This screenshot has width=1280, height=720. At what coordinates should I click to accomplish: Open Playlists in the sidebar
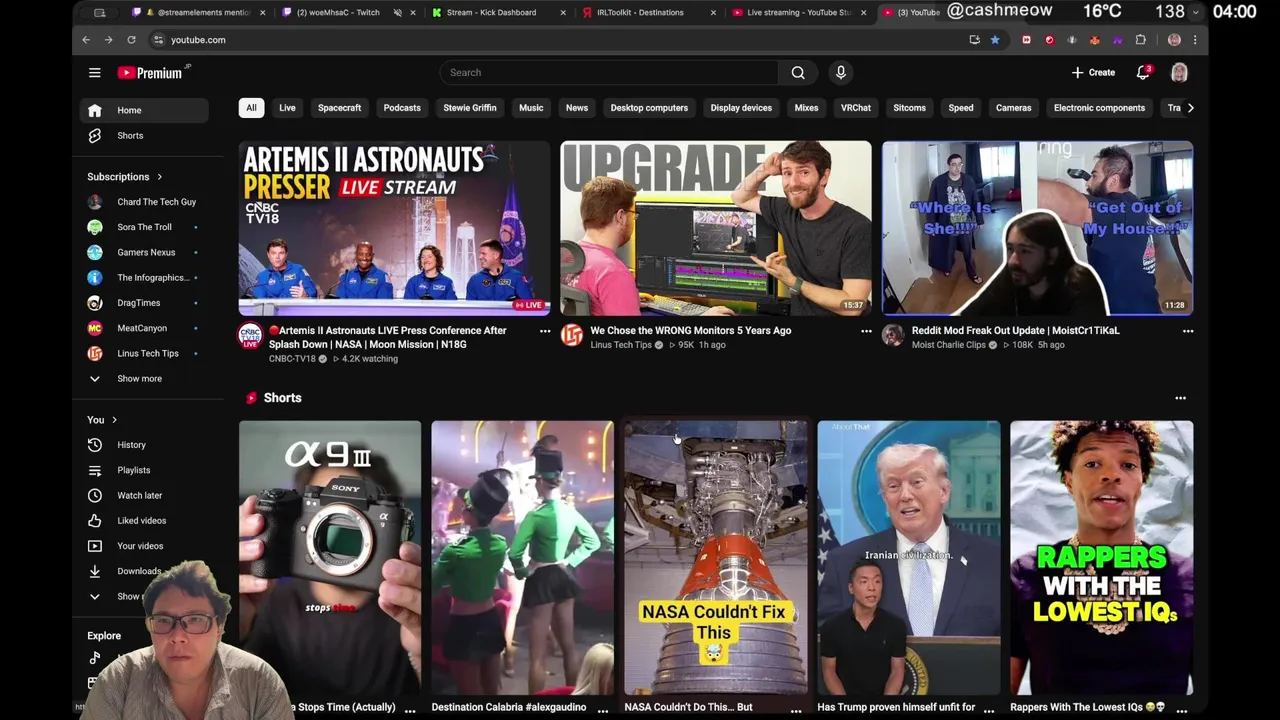pyautogui.click(x=144, y=470)
